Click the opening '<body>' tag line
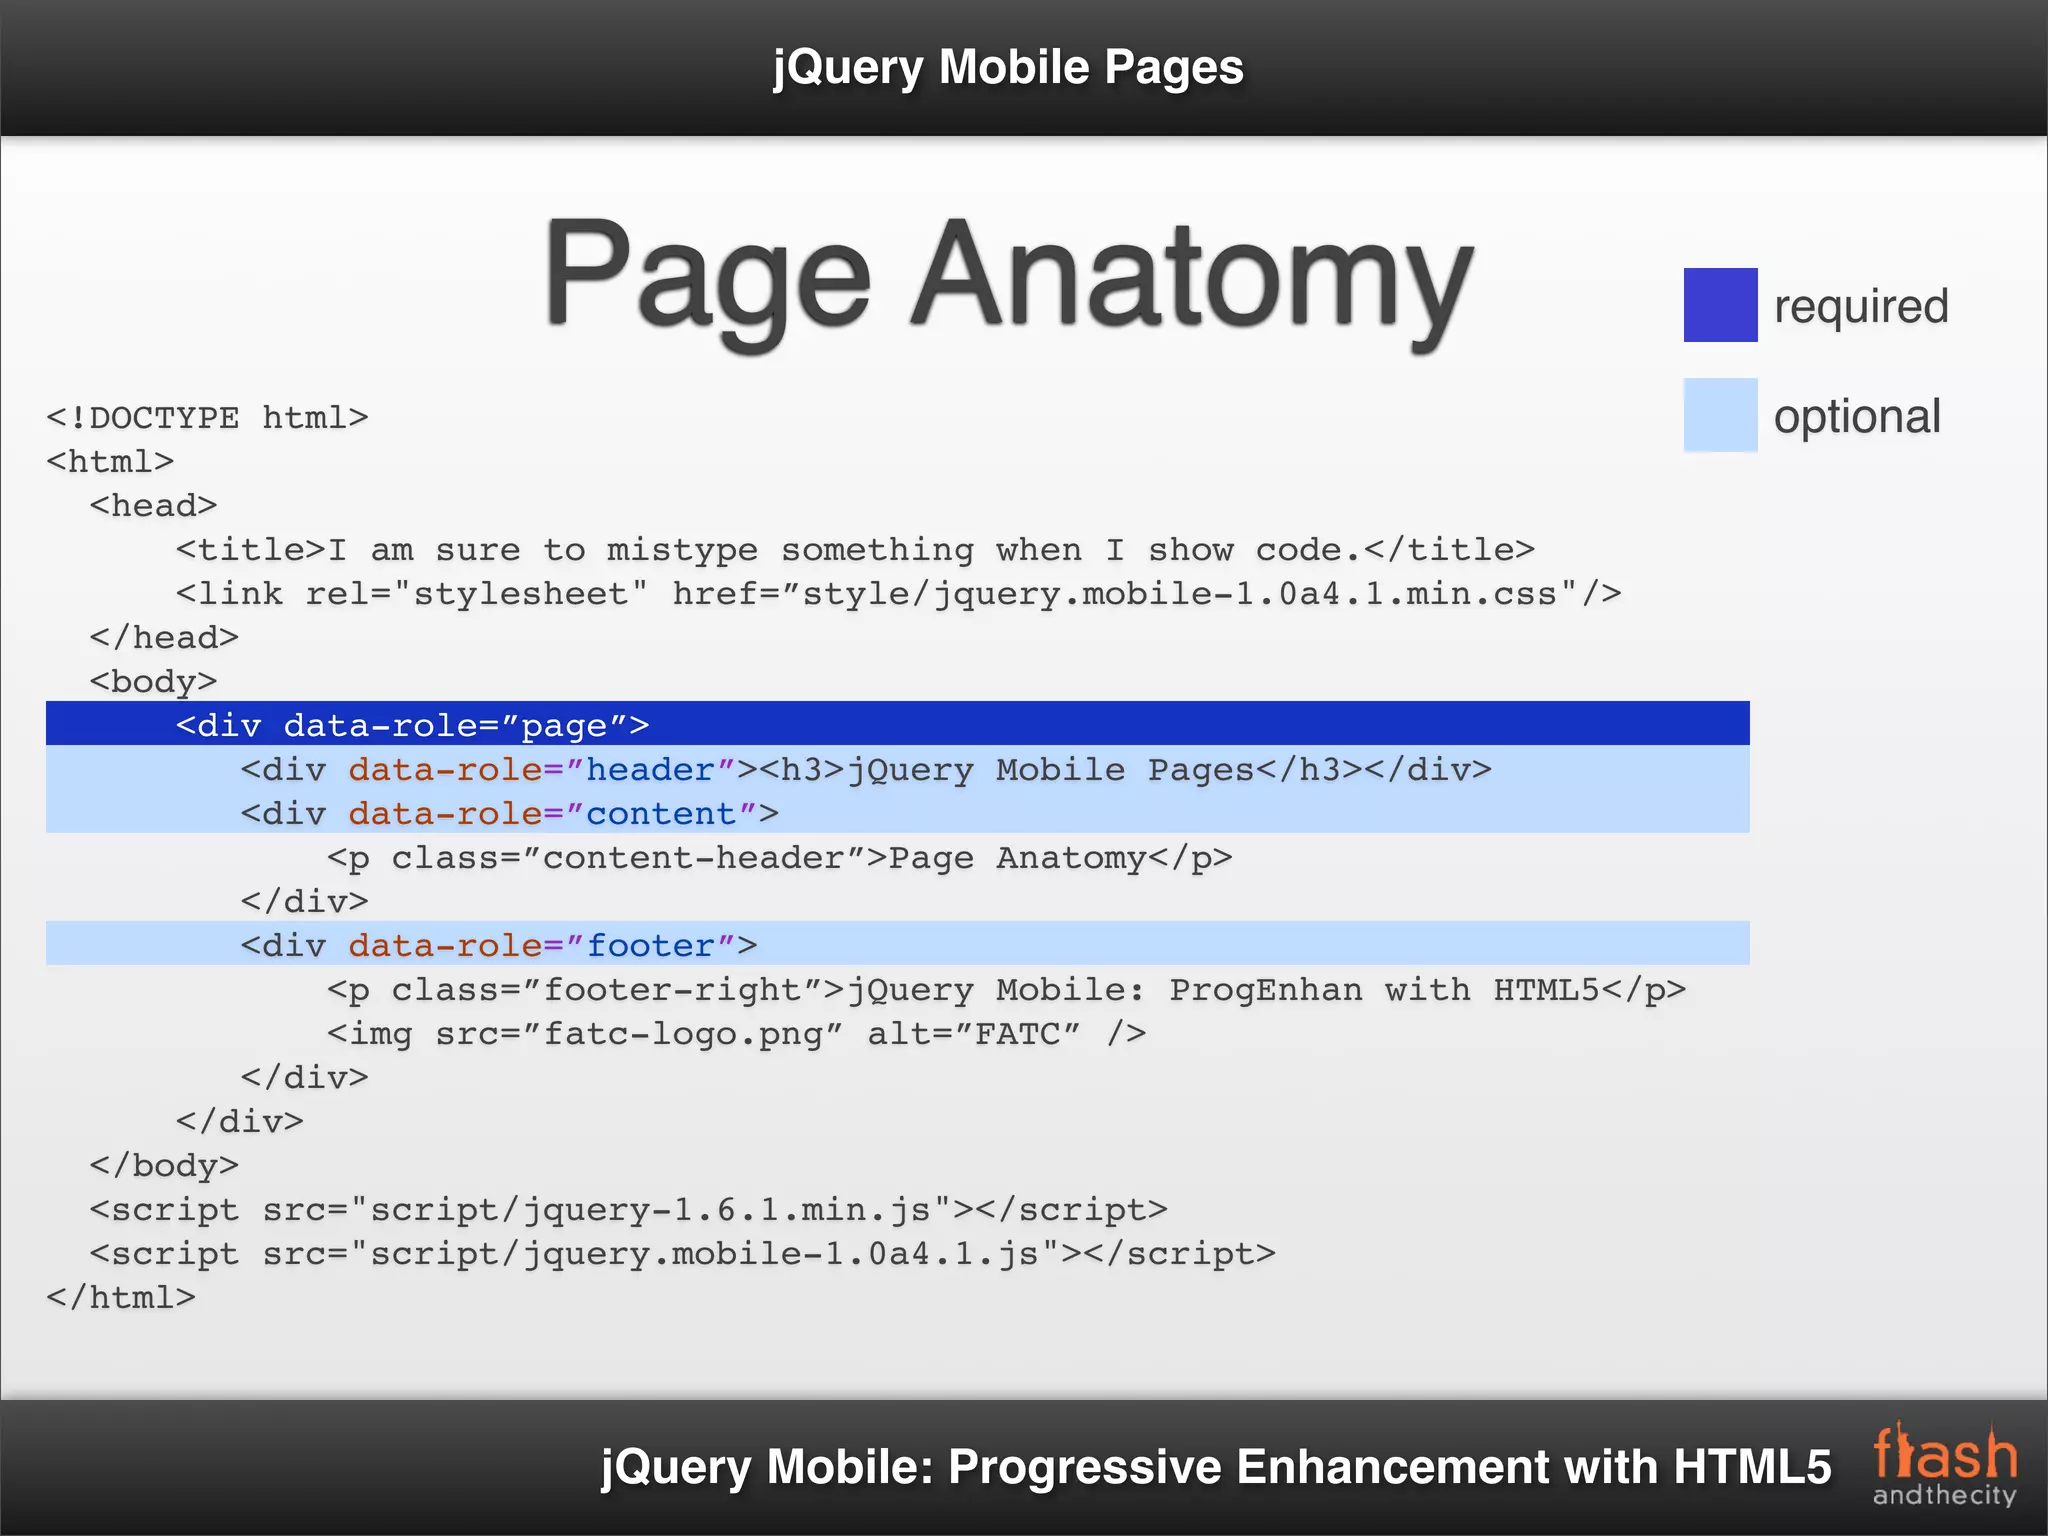Screen dimensions: 2048x1536 [153, 681]
